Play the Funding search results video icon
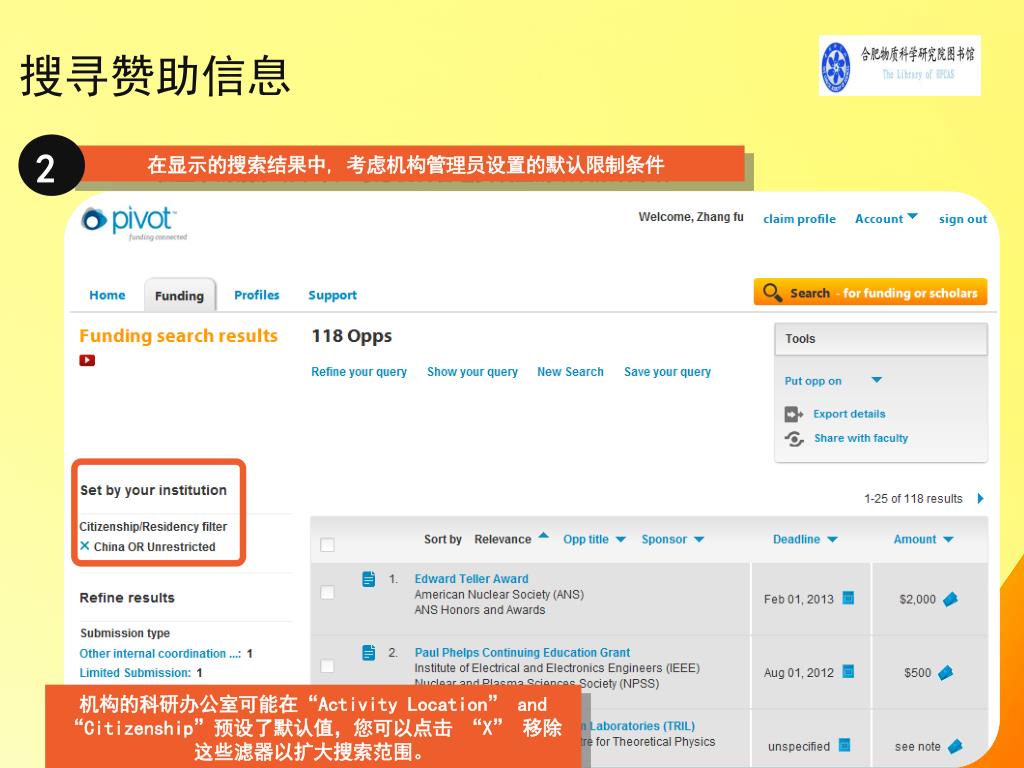1024x768 pixels. pos(87,360)
